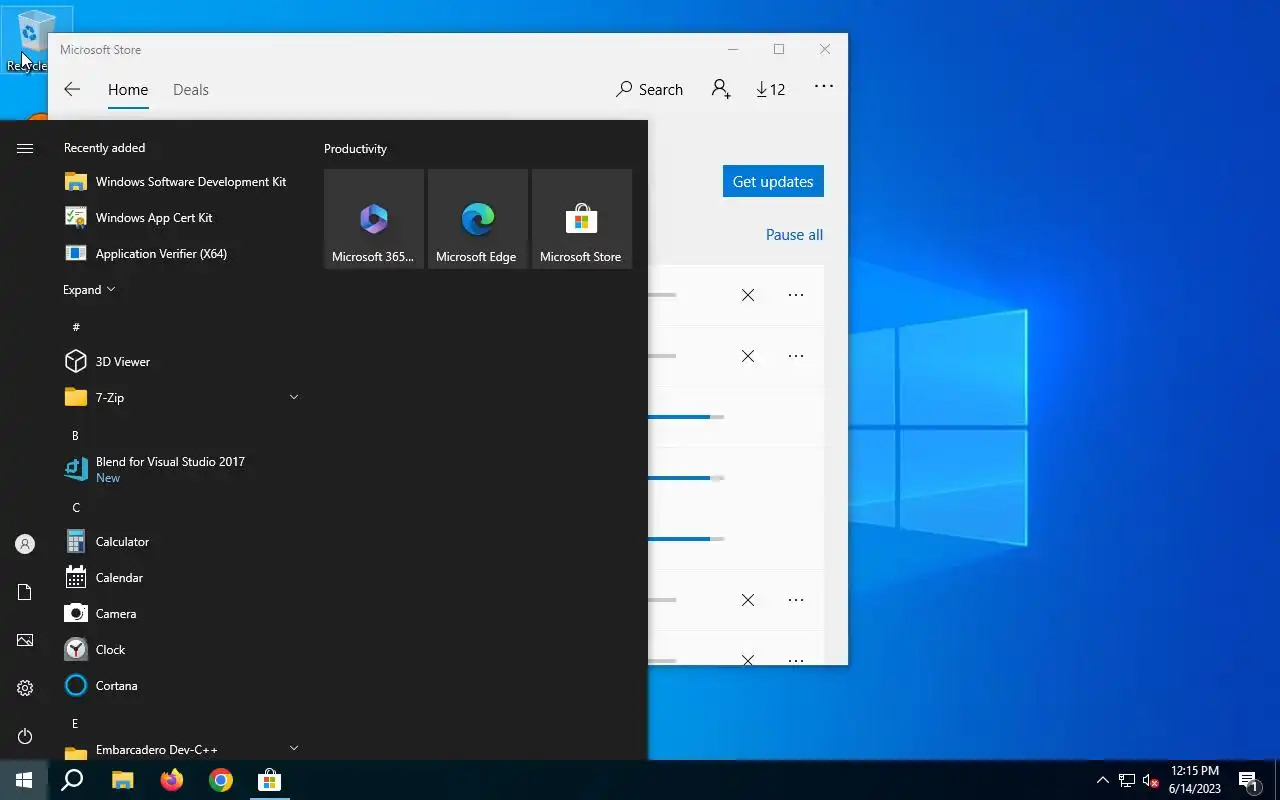This screenshot has height=800, width=1280.
Task: Open Clock app
Action: [180, 650]
